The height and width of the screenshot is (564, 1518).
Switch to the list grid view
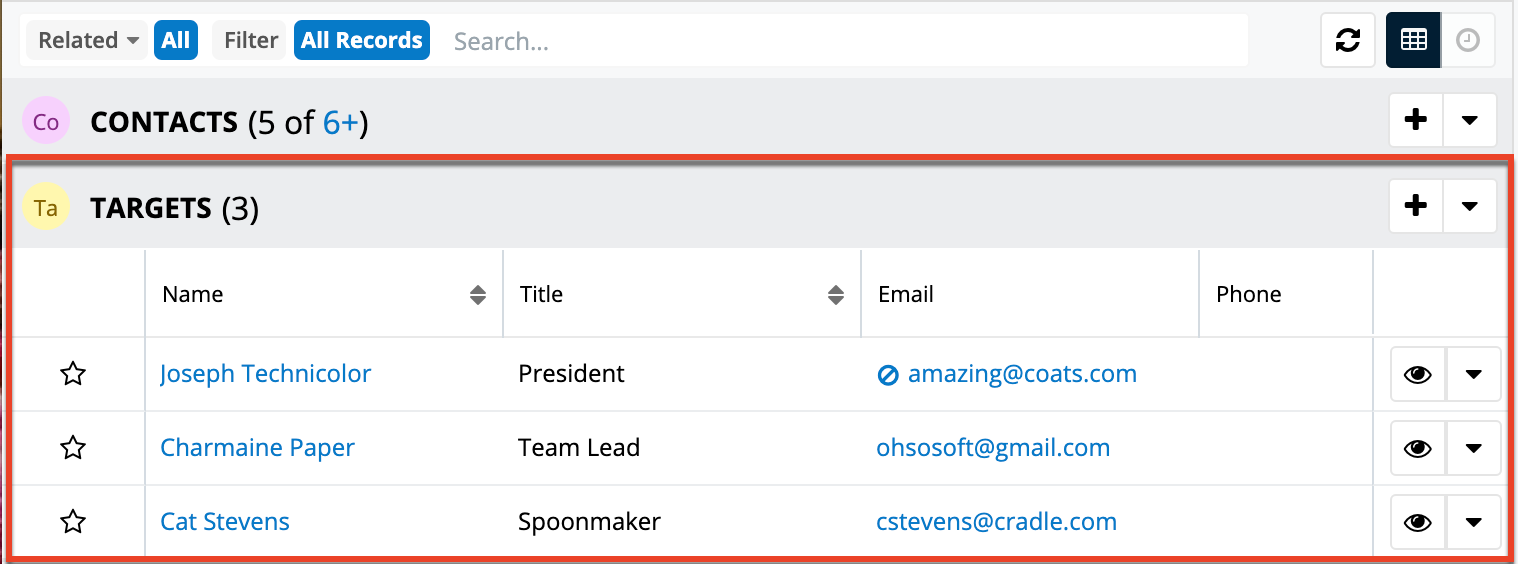tap(1413, 41)
